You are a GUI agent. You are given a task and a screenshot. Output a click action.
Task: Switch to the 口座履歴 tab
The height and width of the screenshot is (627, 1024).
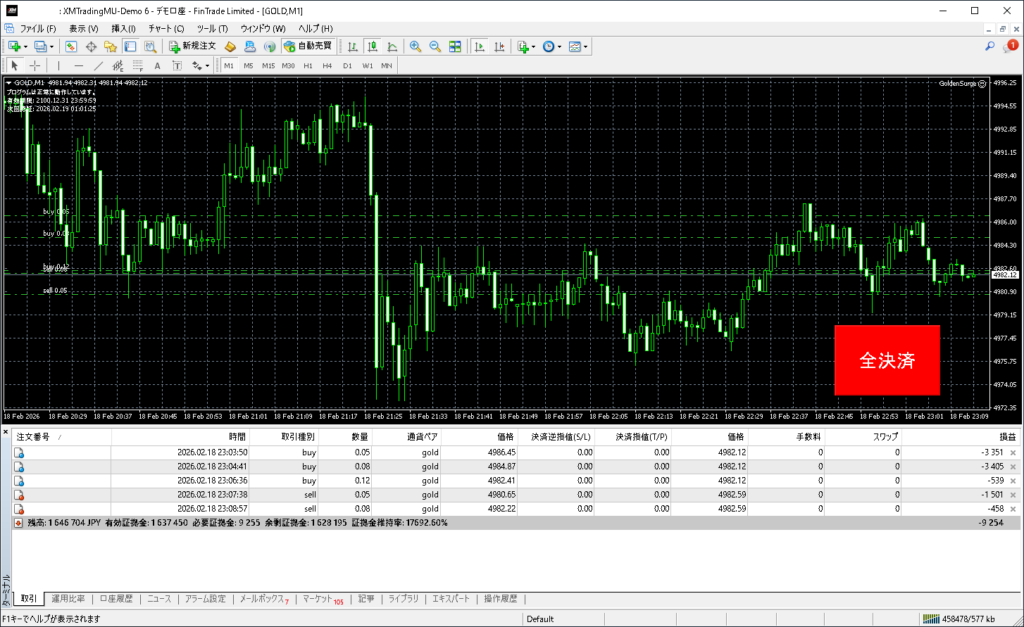(115, 599)
